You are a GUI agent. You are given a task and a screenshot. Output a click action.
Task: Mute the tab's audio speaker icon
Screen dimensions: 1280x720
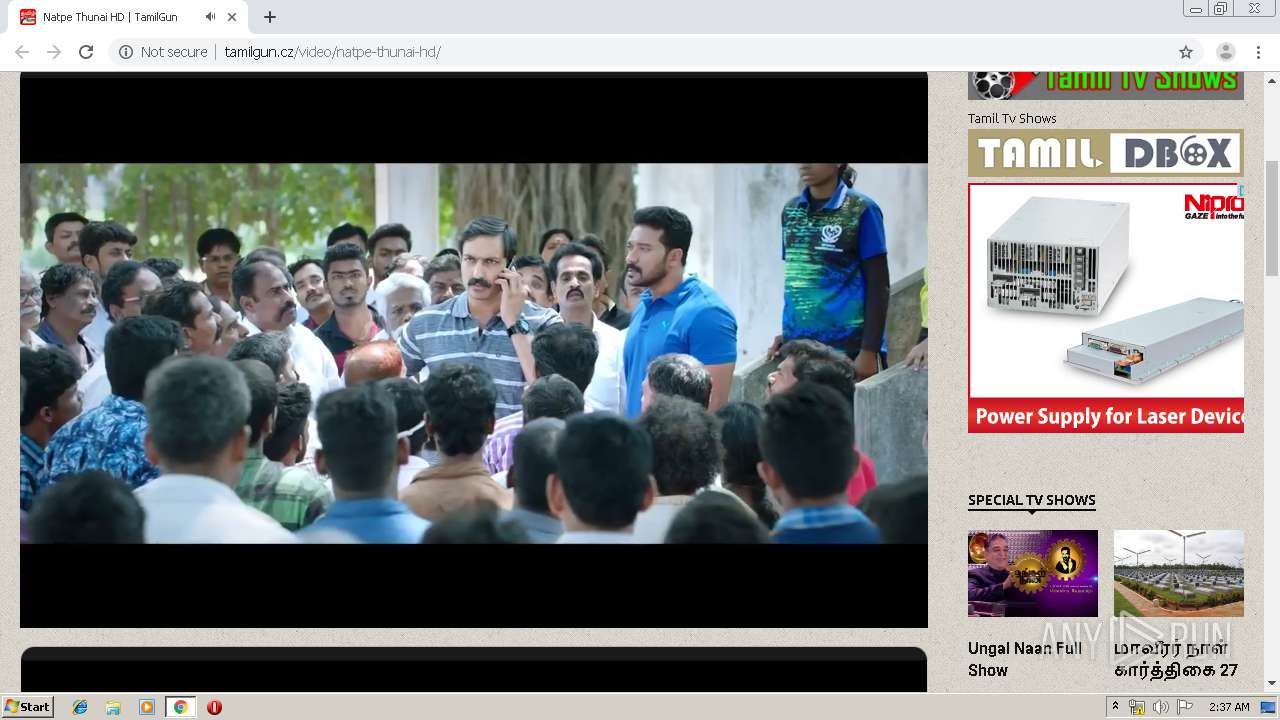tap(210, 17)
